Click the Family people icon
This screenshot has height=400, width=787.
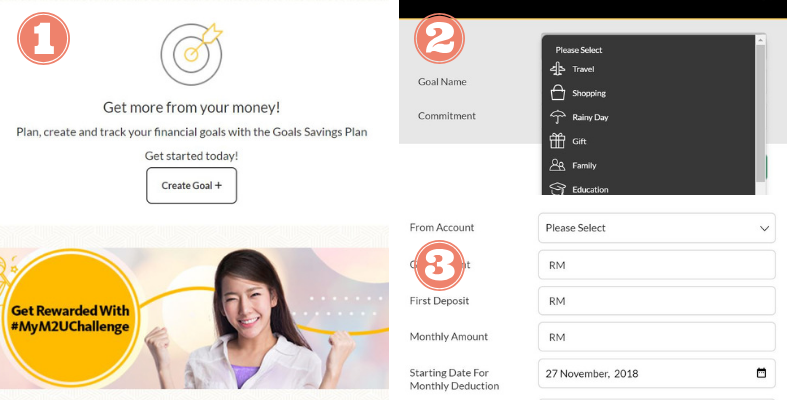tap(558, 165)
